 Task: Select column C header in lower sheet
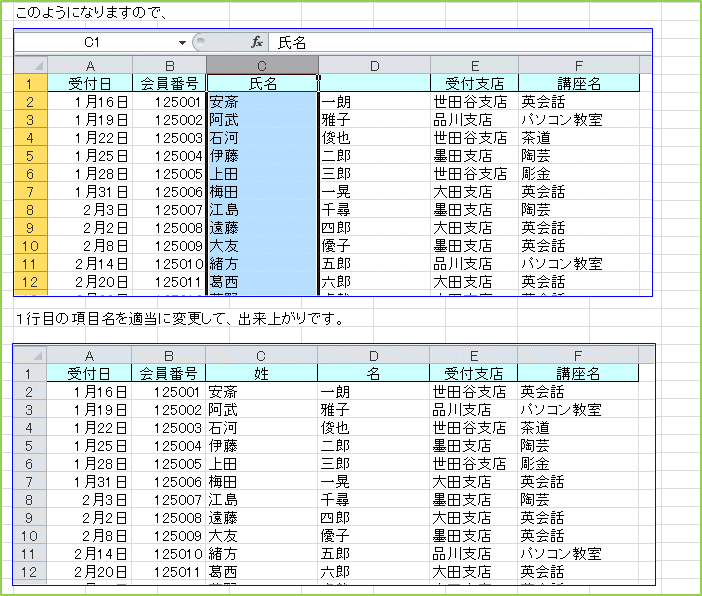(x=261, y=356)
